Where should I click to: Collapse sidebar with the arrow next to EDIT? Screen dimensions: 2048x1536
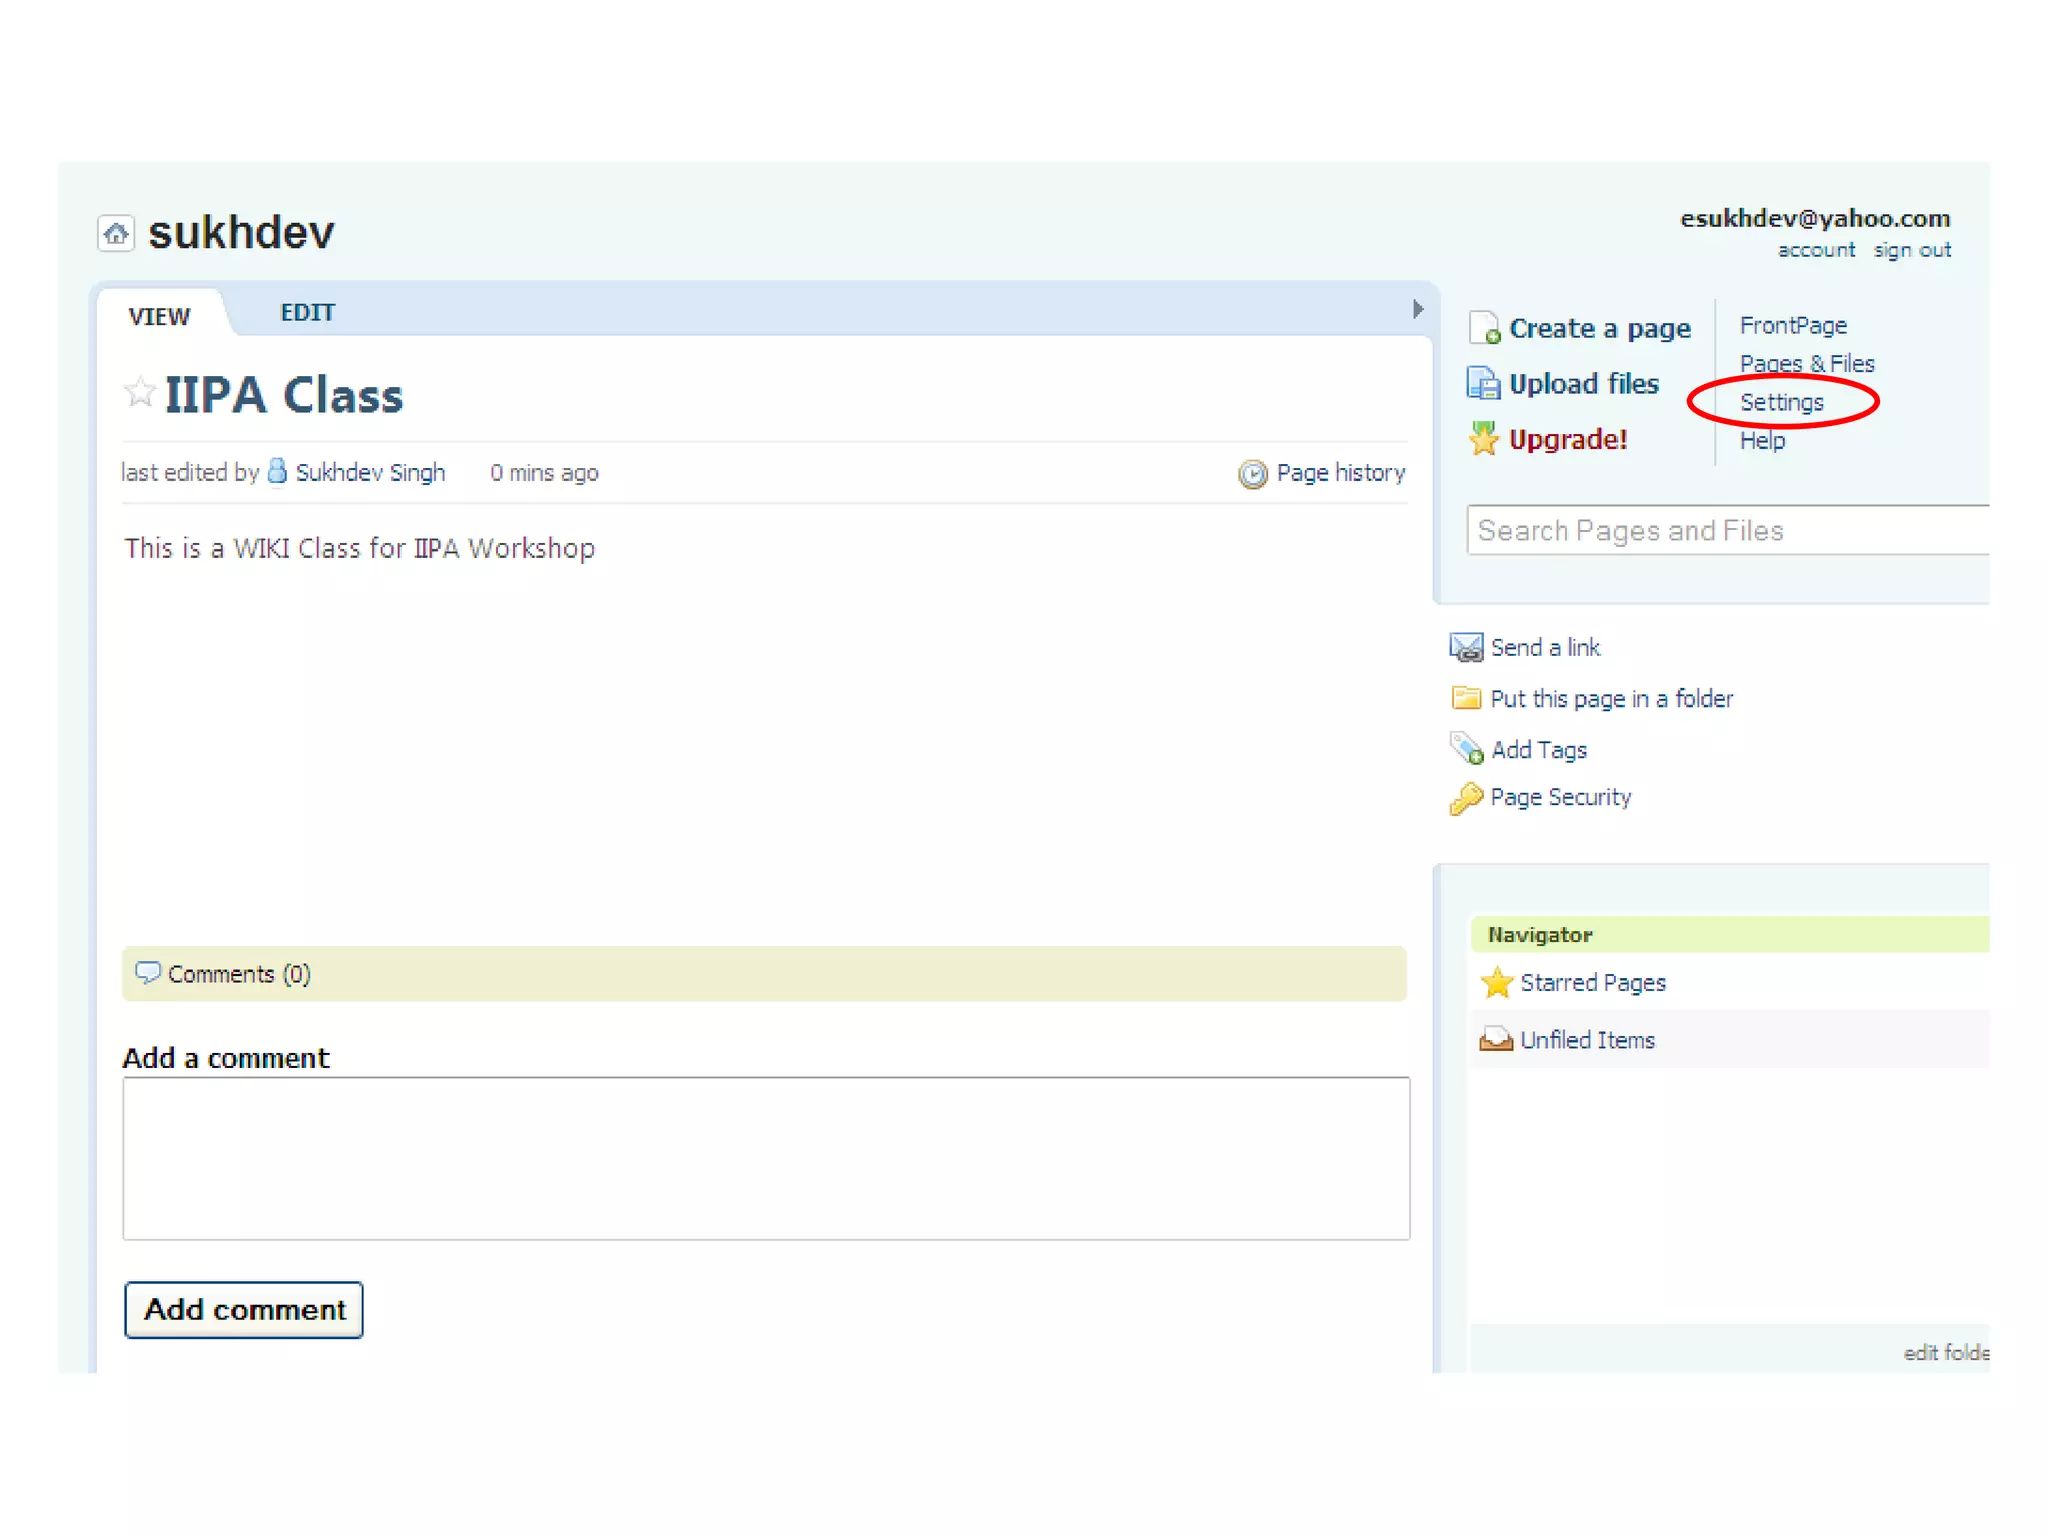(x=1417, y=309)
